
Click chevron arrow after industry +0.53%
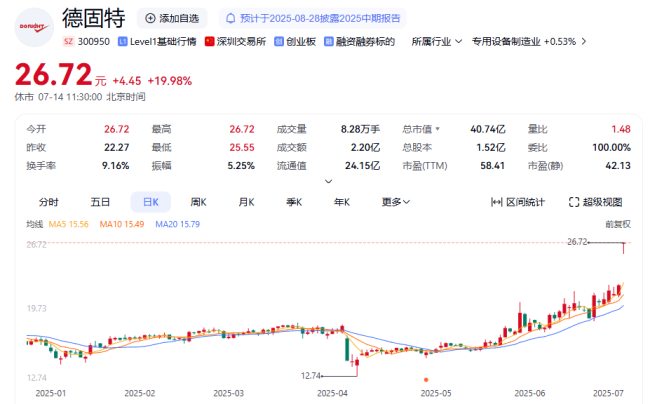(x=584, y=41)
